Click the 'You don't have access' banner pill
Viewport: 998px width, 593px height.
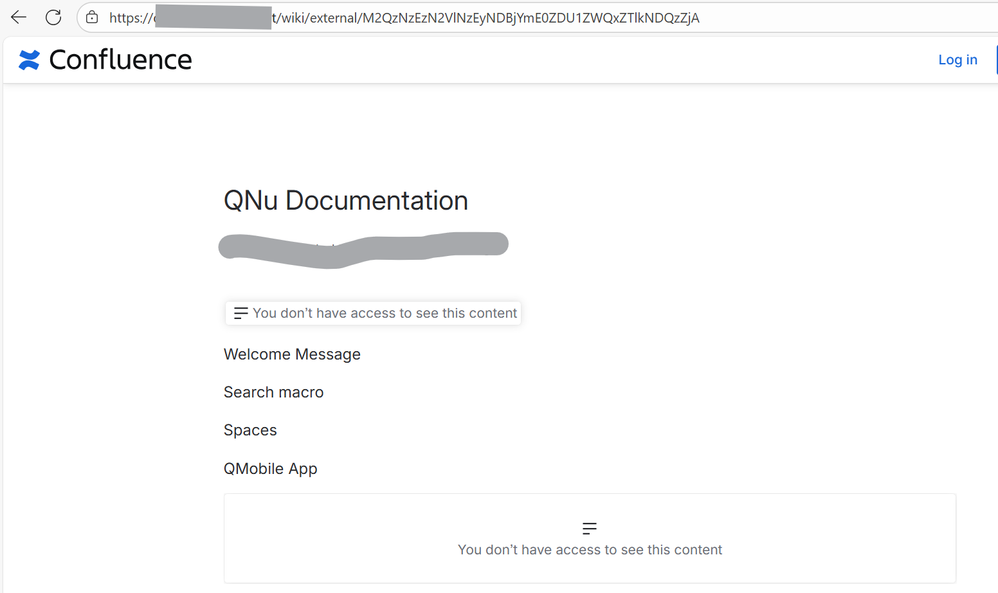372,312
